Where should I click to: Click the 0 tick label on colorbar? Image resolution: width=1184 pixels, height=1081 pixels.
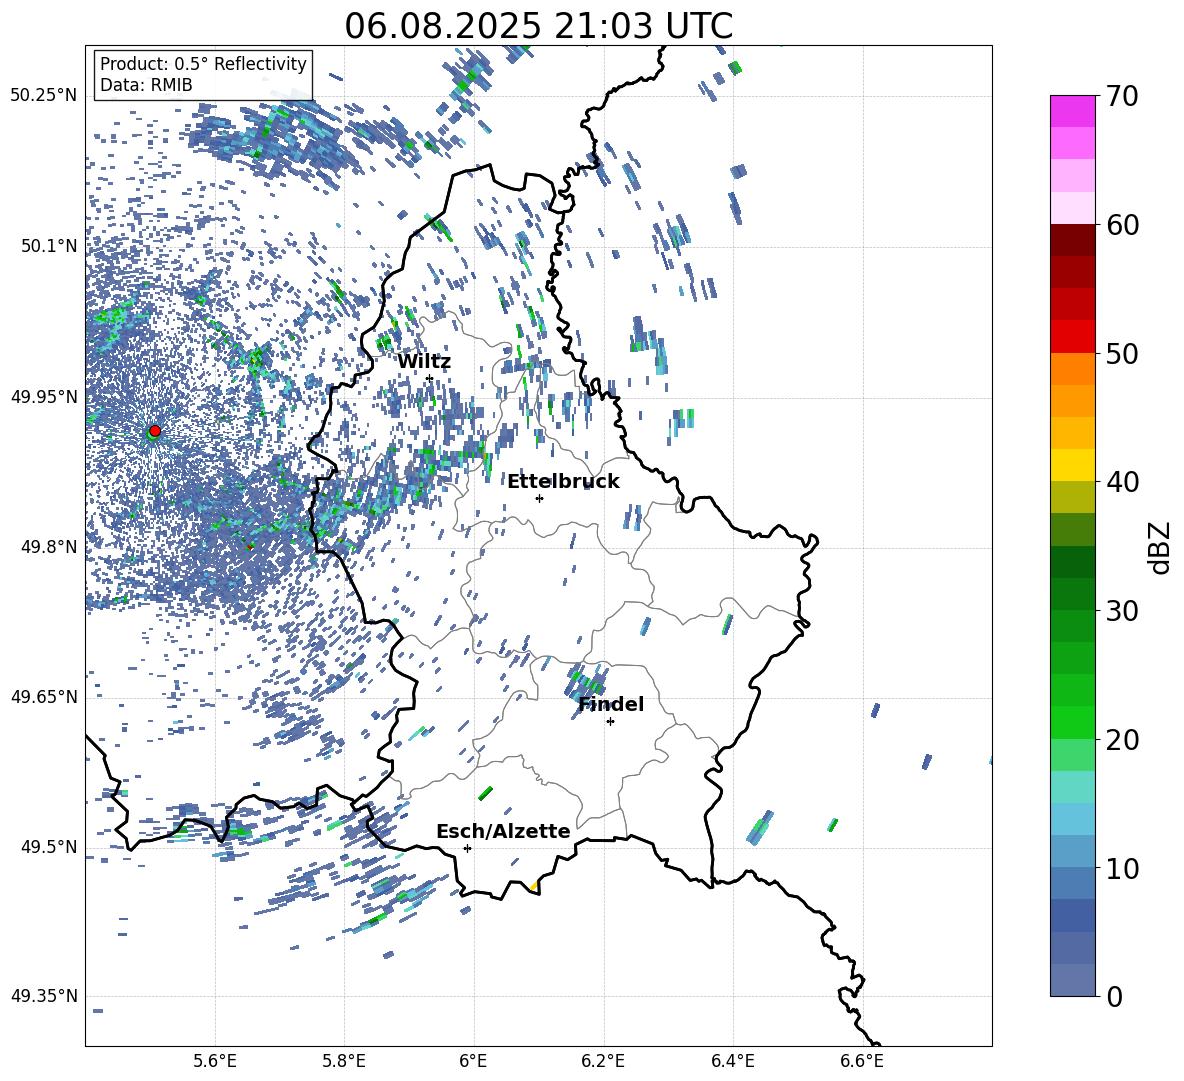[x=1114, y=996]
